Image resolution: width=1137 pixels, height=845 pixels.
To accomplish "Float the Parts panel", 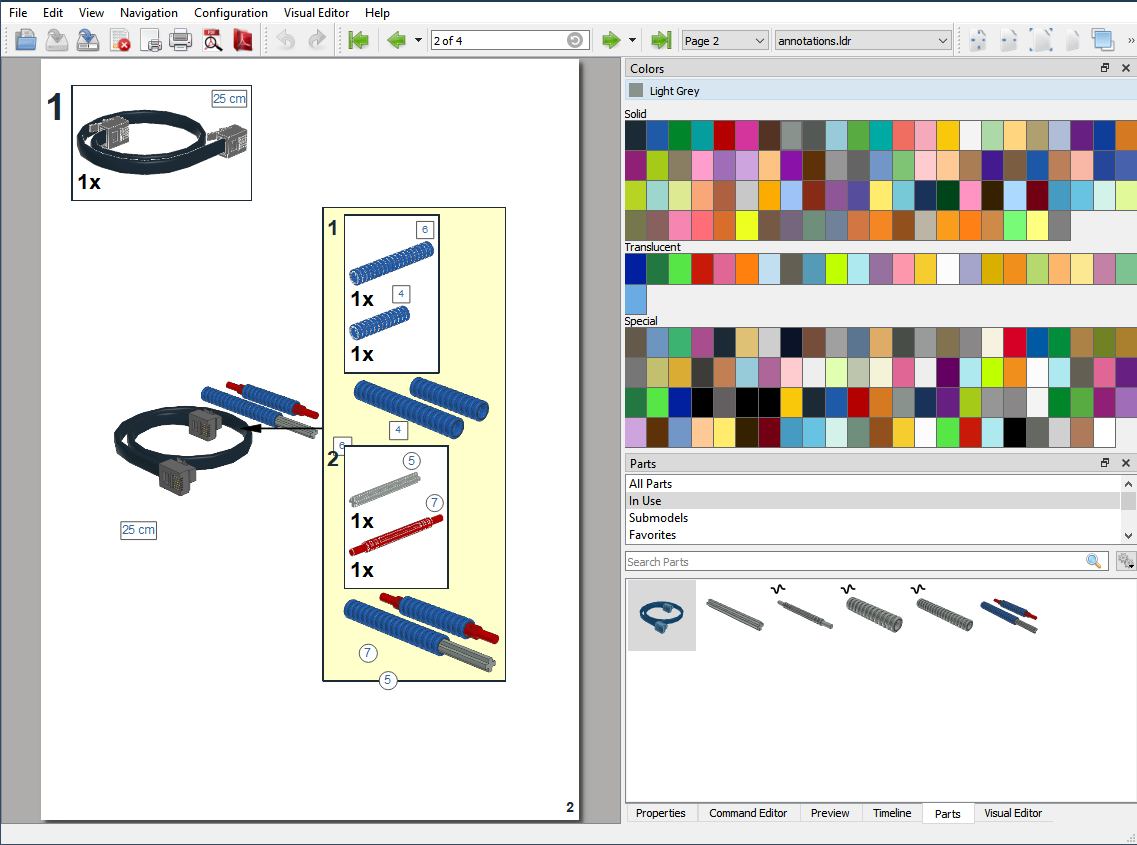I will (x=1105, y=463).
